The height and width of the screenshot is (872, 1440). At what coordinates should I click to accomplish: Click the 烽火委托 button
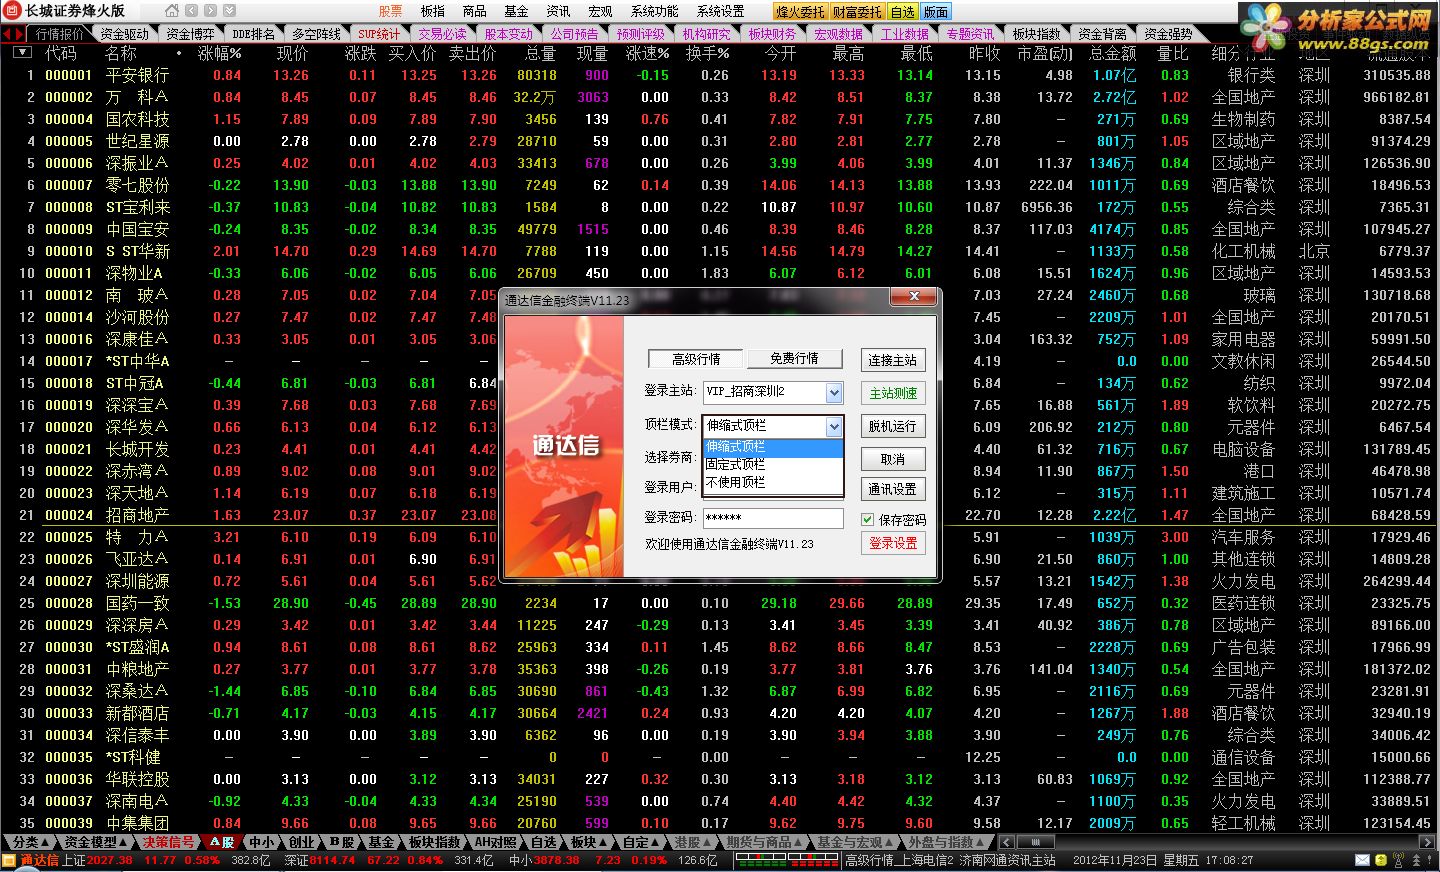[x=800, y=12]
